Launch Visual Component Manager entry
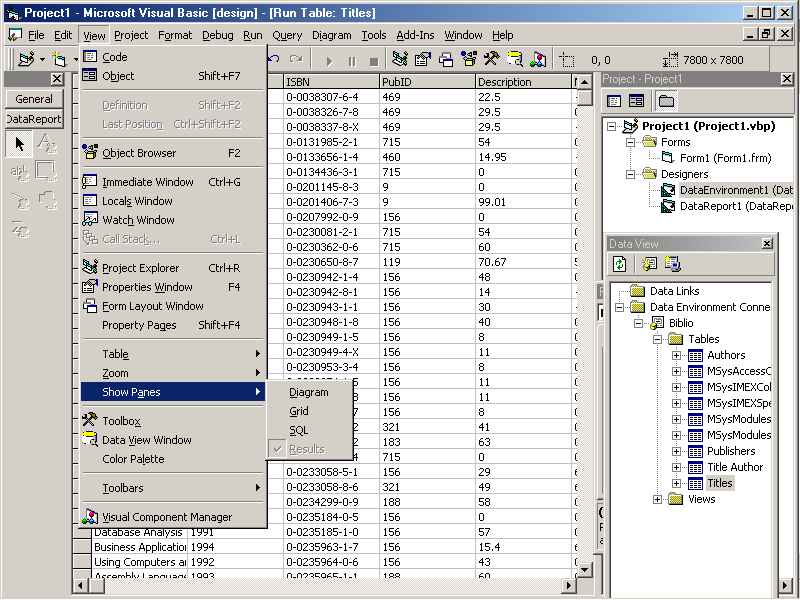The width and height of the screenshot is (800, 600). pos(173,517)
